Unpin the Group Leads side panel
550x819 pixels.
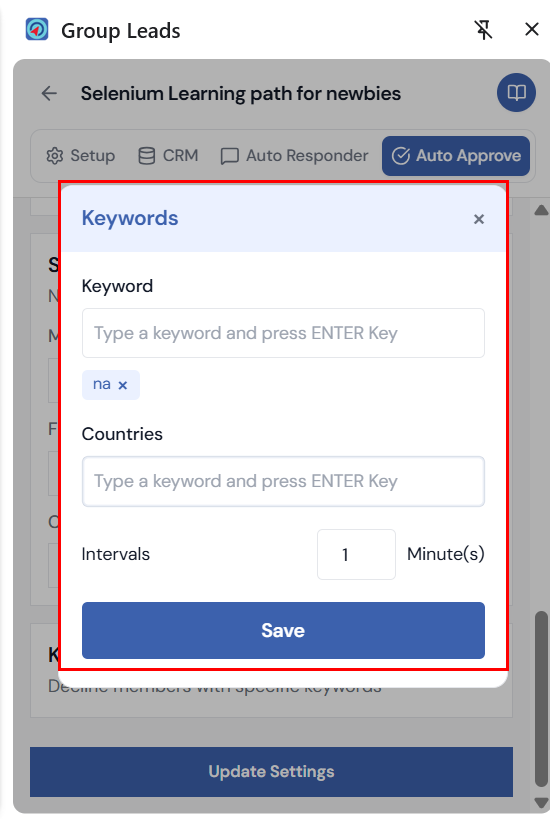pos(483,30)
